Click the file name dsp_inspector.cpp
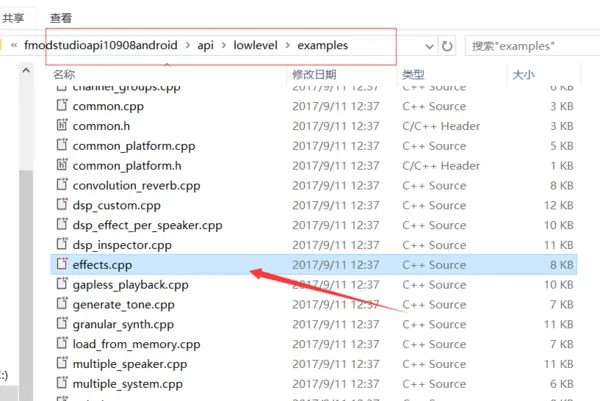The image size is (600, 401). (122, 245)
